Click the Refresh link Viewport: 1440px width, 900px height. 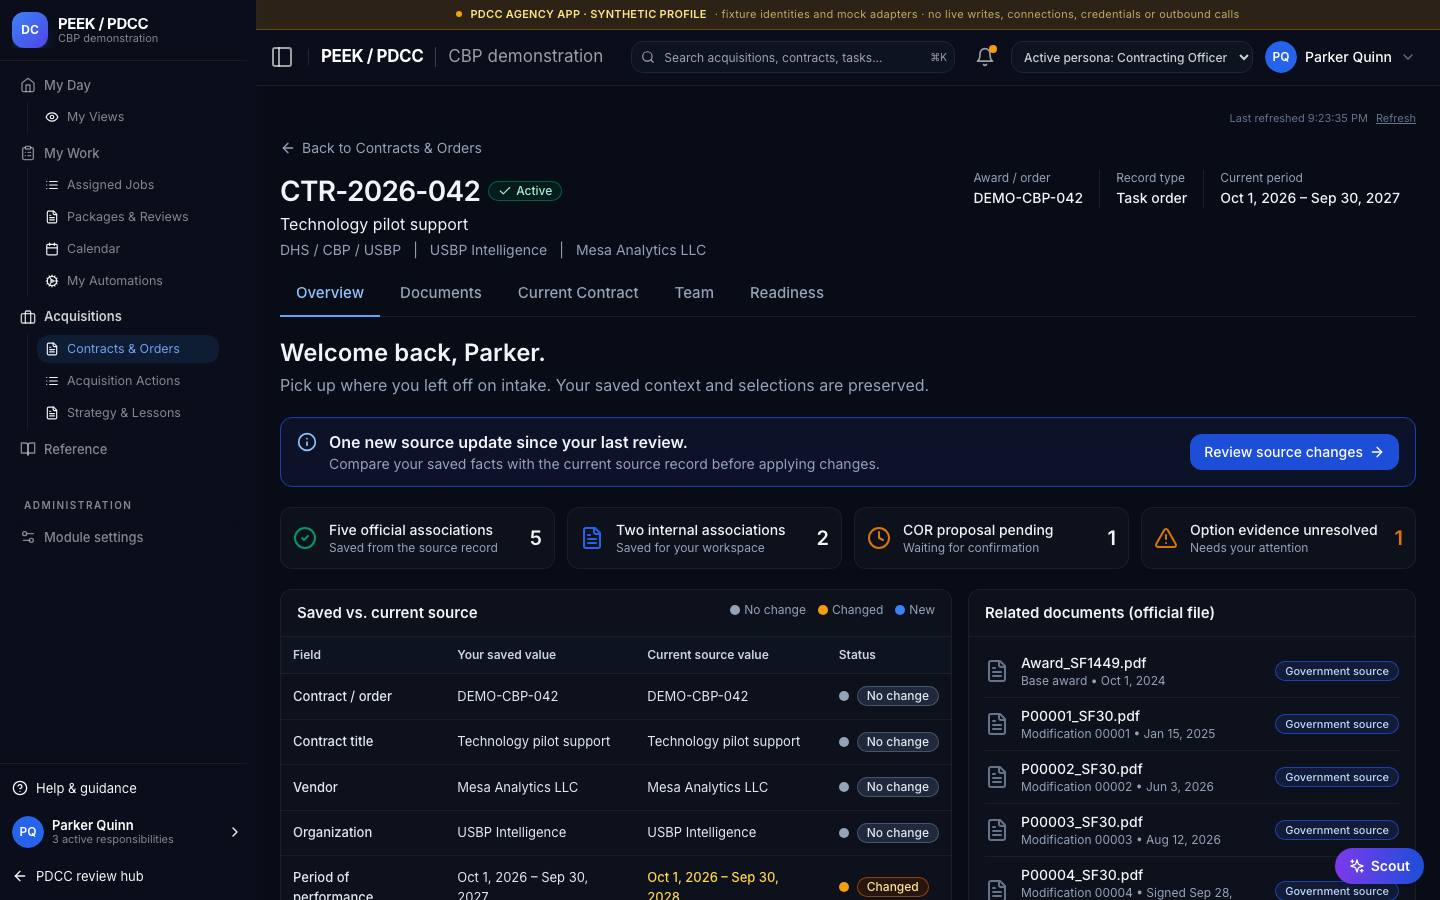[x=1396, y=118]
